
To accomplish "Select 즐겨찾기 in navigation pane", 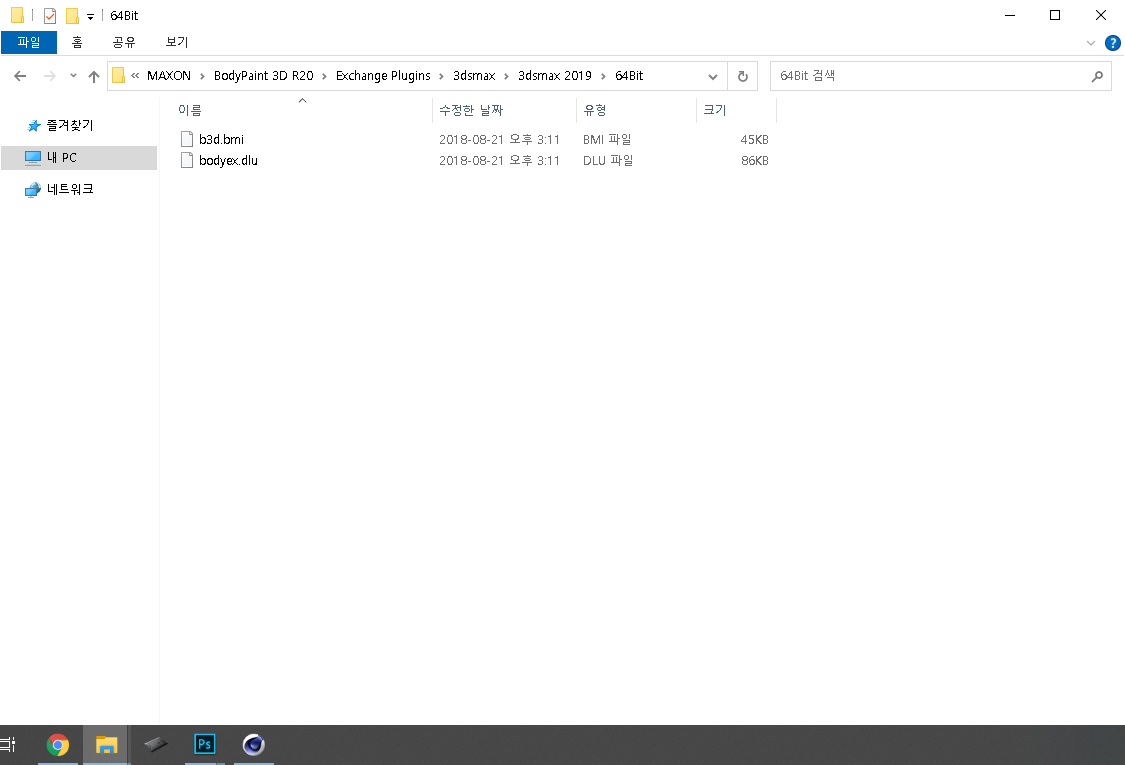I will click(x=70, y=126).
